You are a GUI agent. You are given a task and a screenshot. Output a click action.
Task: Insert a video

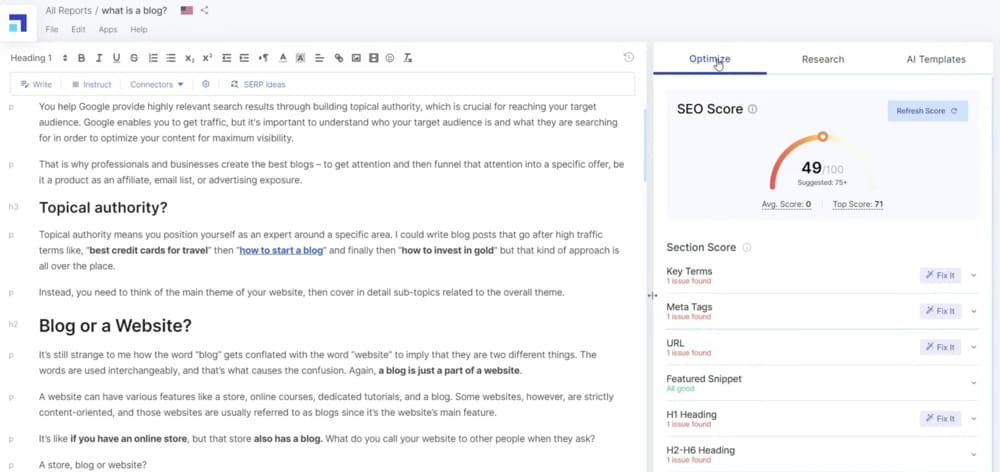click(x=374, y=58)
